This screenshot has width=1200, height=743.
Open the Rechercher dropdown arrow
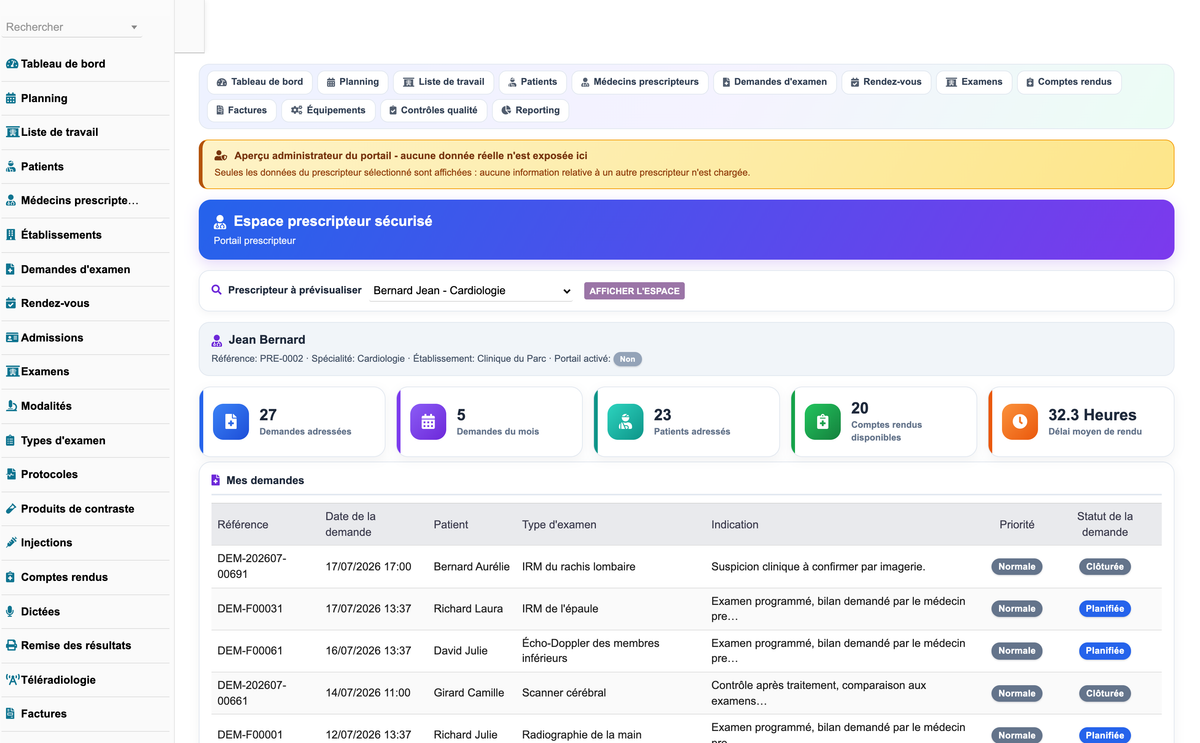tap(134, 28)
